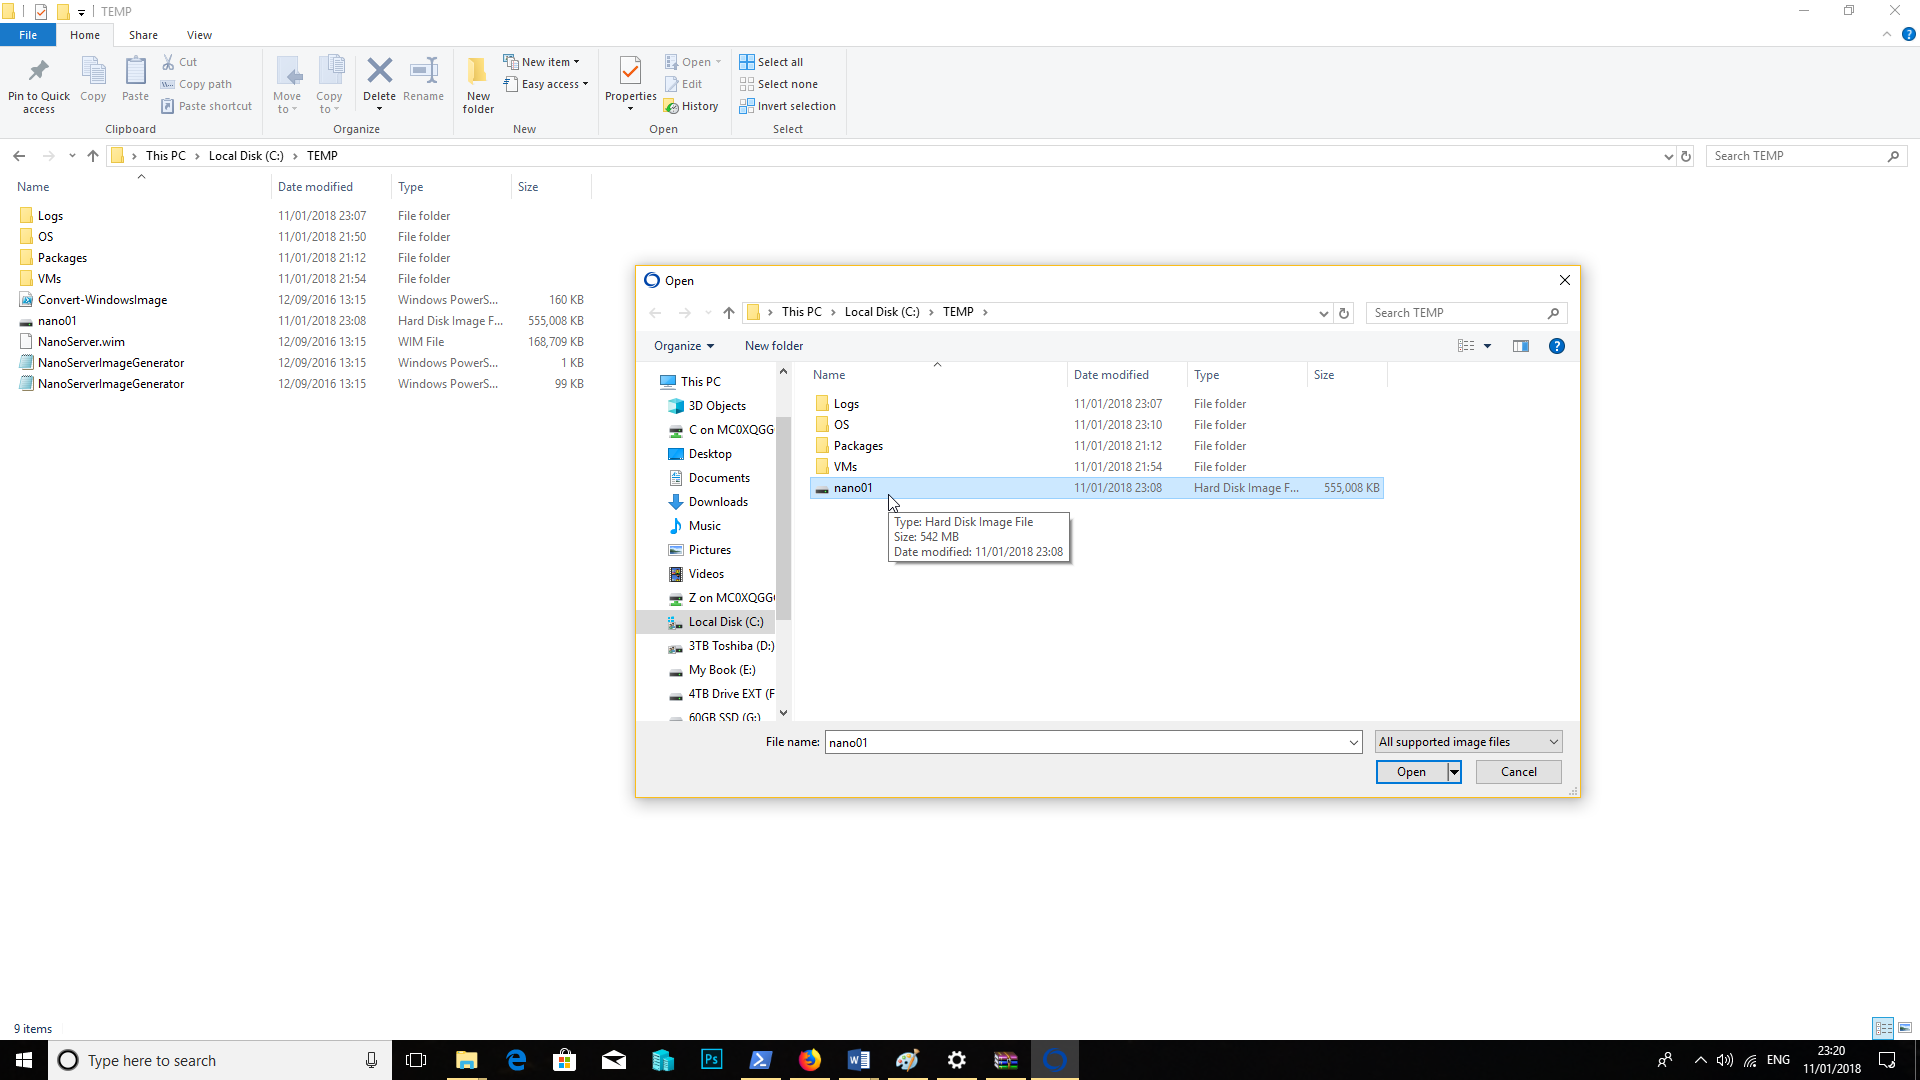Click Select all in ribbon
The width and height of the screenshot is (1920, 1080).
[x=771, y=62]
